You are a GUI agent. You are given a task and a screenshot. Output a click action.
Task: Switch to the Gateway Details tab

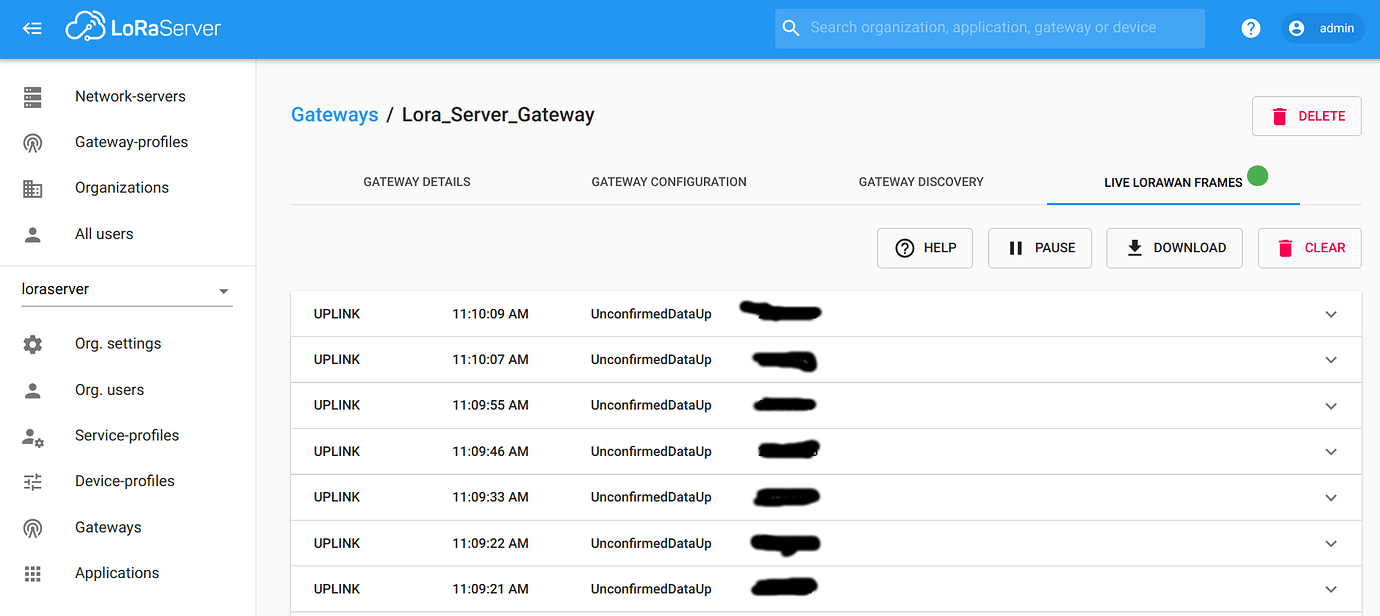pos(417,181)
